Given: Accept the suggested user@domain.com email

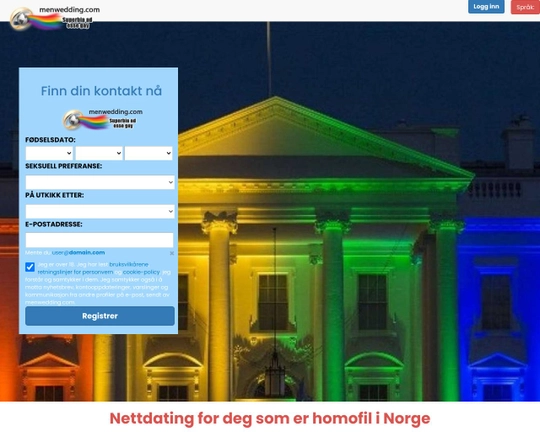Looking at the screenshot, I should 78,253.
